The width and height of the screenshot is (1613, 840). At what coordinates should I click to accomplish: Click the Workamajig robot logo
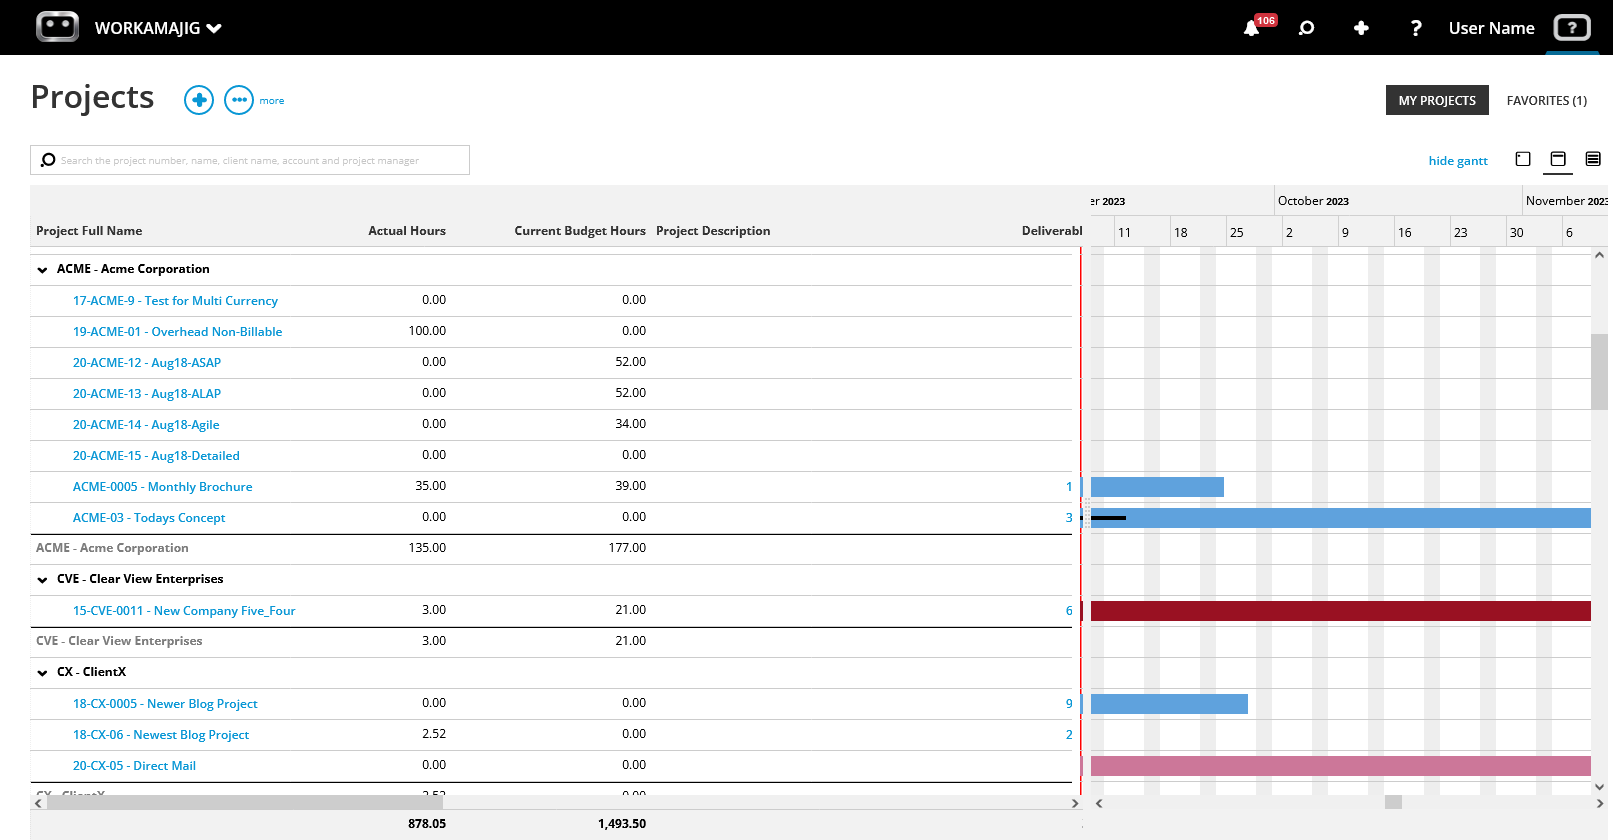coord(57,27)
